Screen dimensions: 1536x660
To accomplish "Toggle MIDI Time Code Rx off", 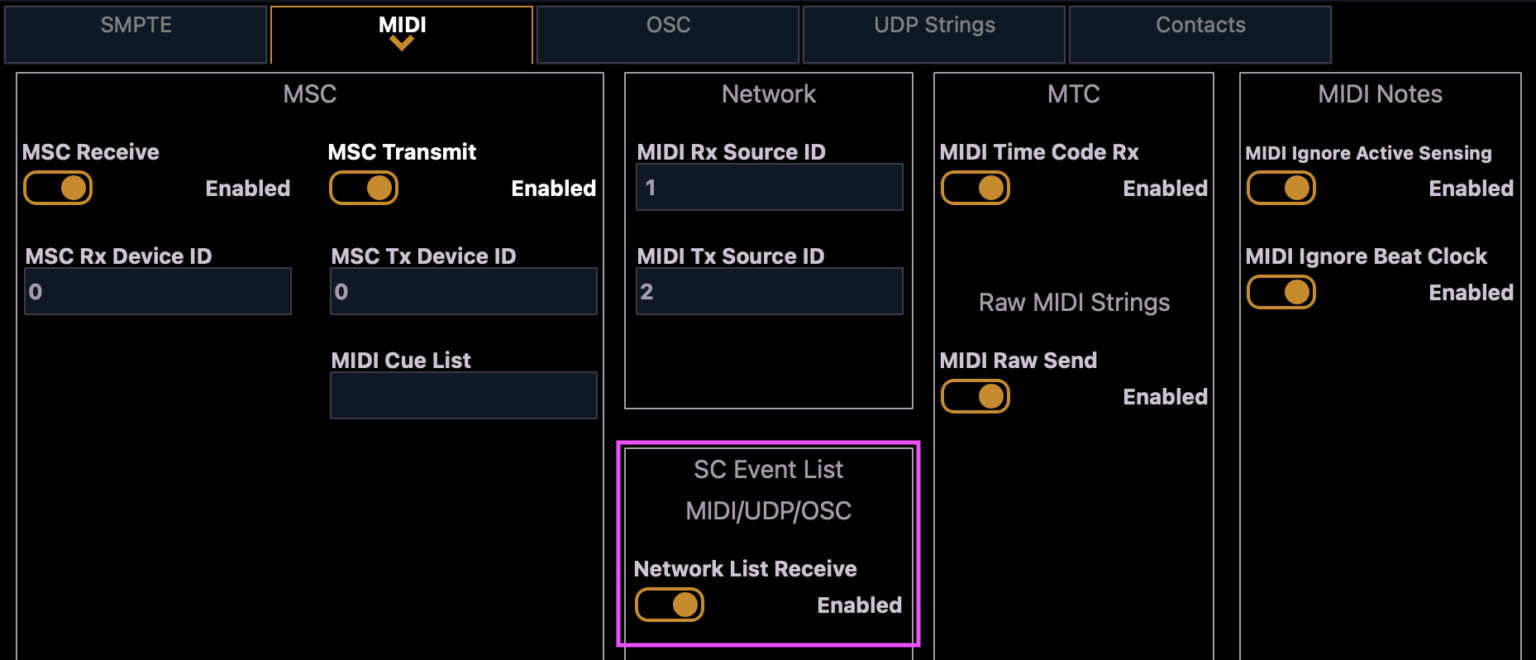I will pos(975,187).
